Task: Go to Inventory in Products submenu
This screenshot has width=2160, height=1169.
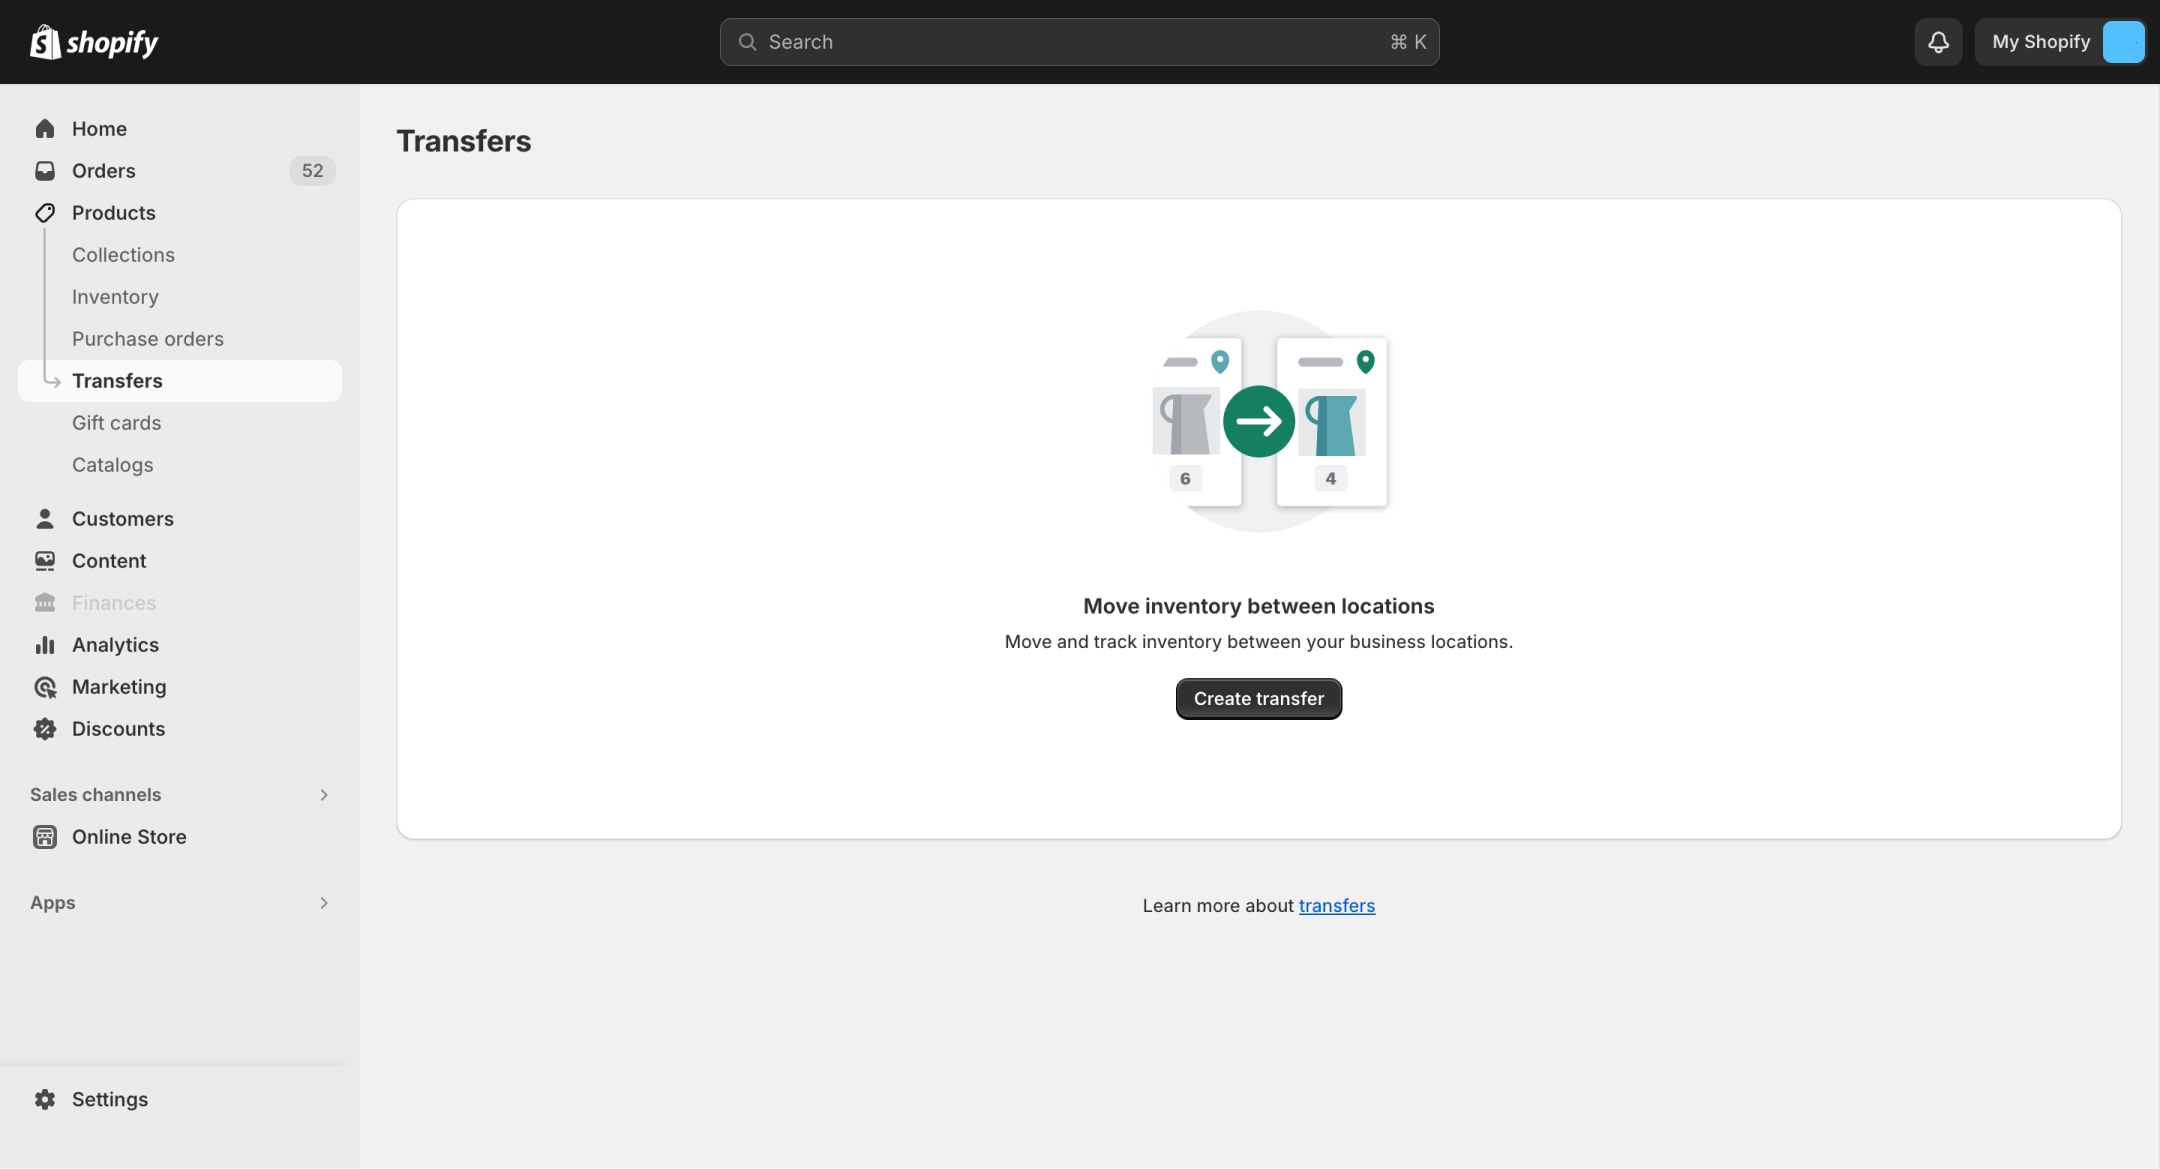Action: (x=115, y=297)
